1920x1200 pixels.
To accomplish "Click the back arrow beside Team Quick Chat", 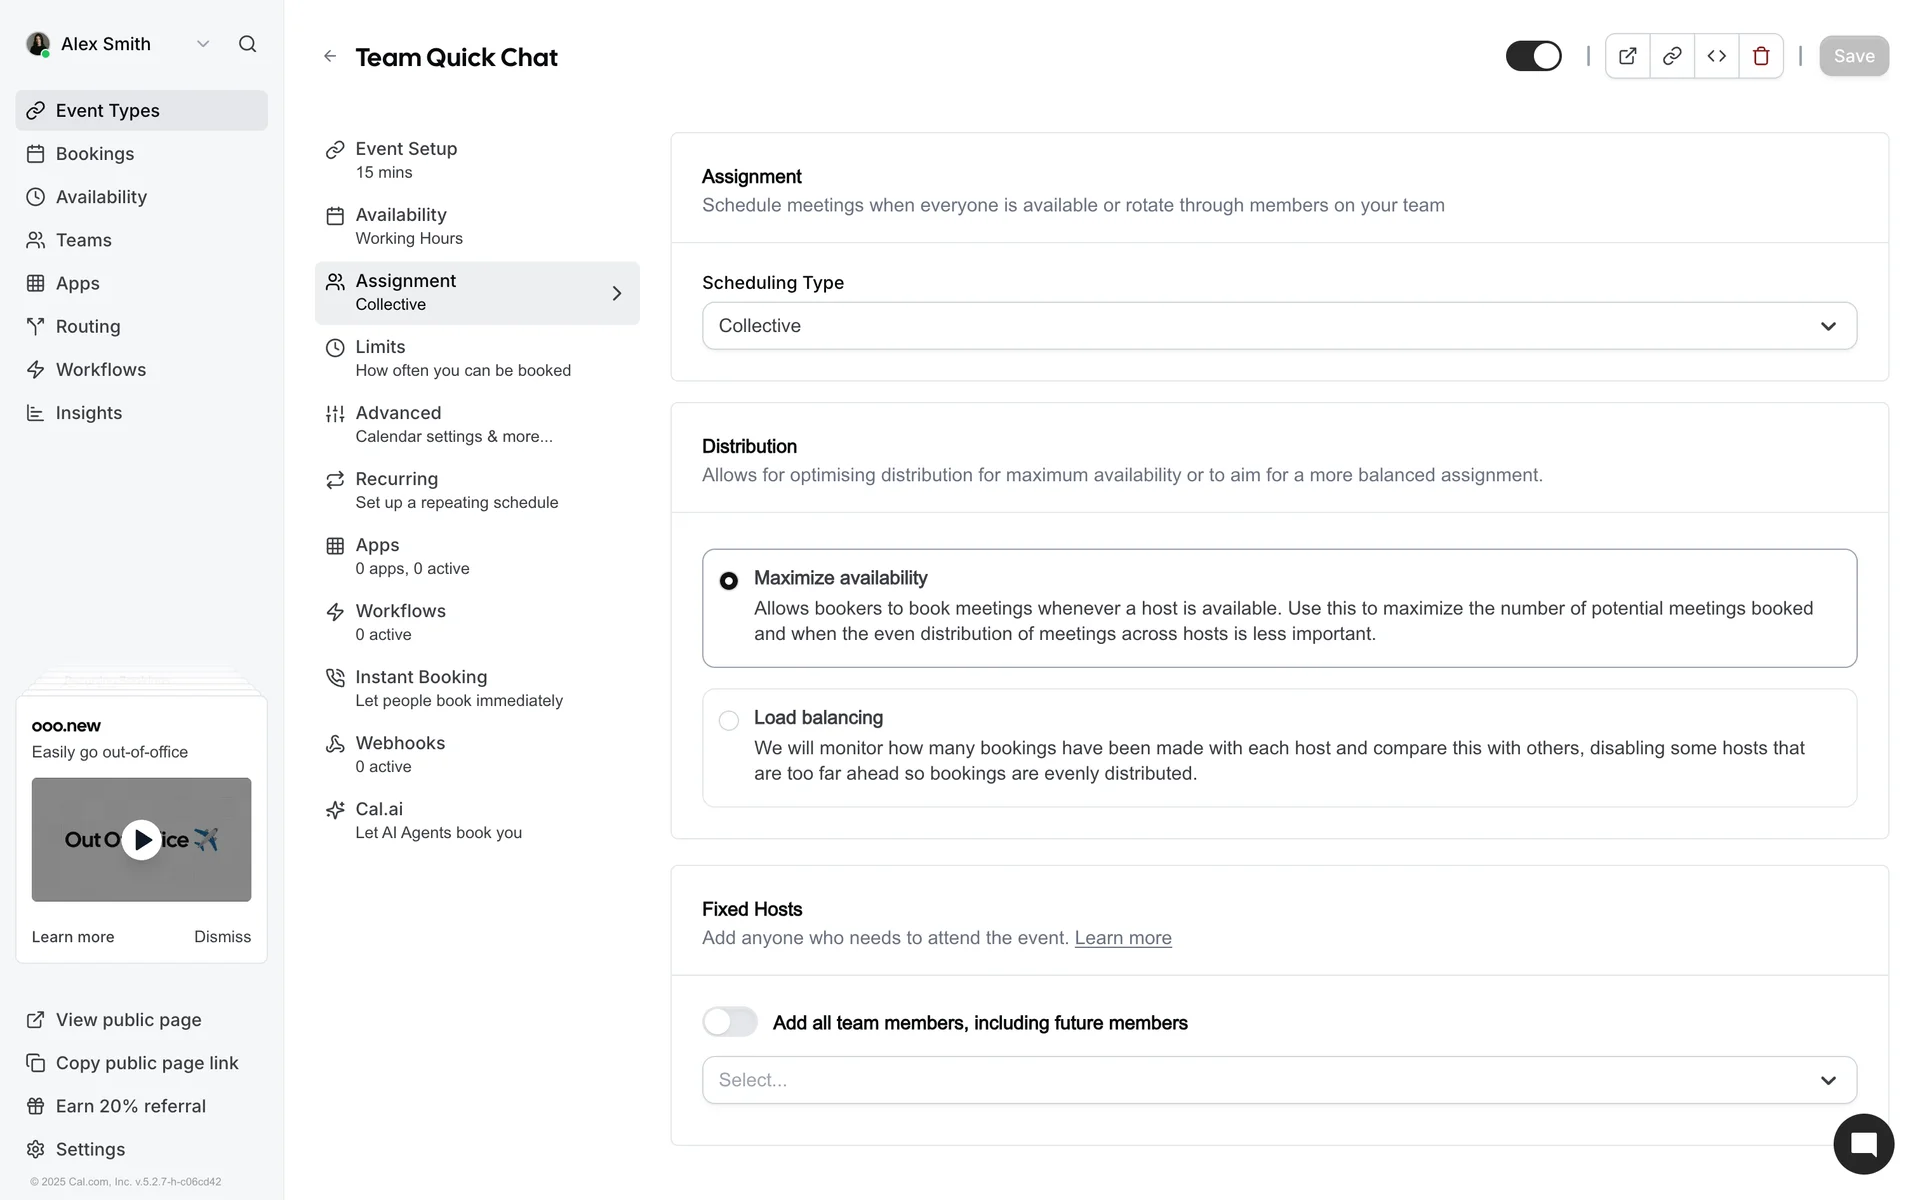I will point(330,56).
